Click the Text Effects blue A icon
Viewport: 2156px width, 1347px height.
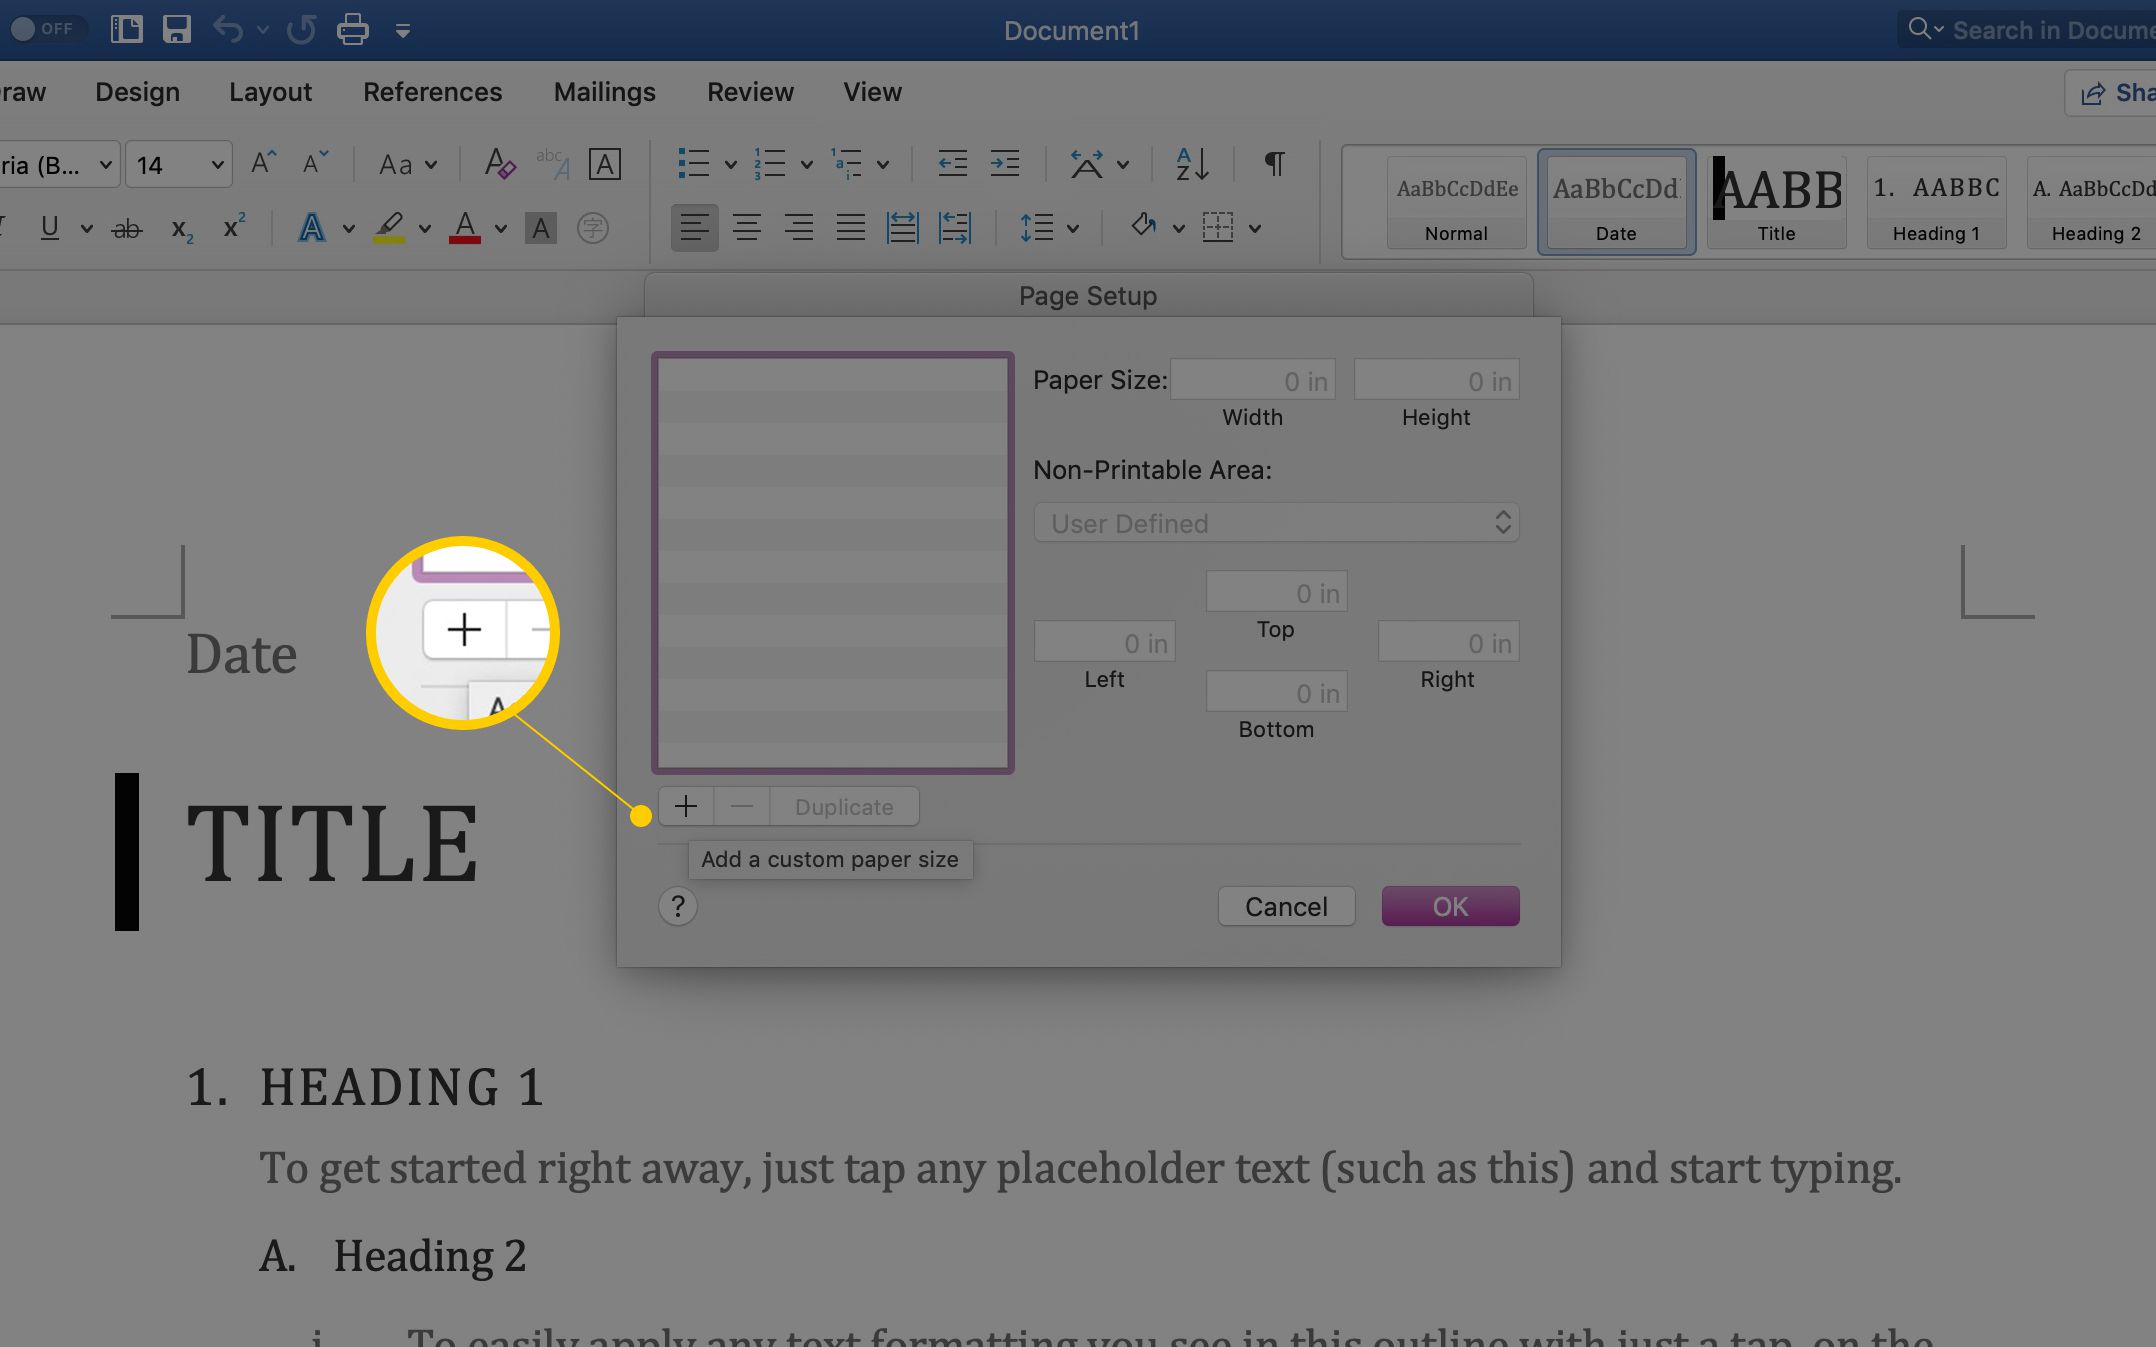point(311,228)
